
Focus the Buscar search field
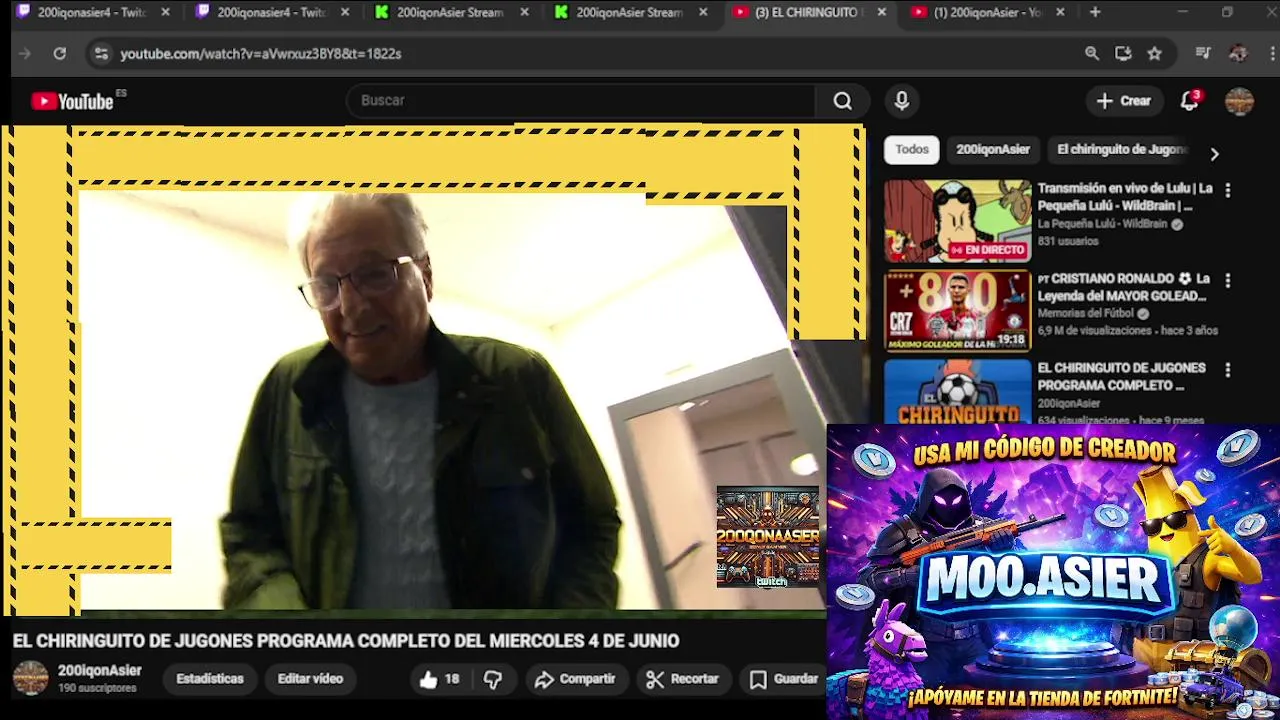pos(580,101)
